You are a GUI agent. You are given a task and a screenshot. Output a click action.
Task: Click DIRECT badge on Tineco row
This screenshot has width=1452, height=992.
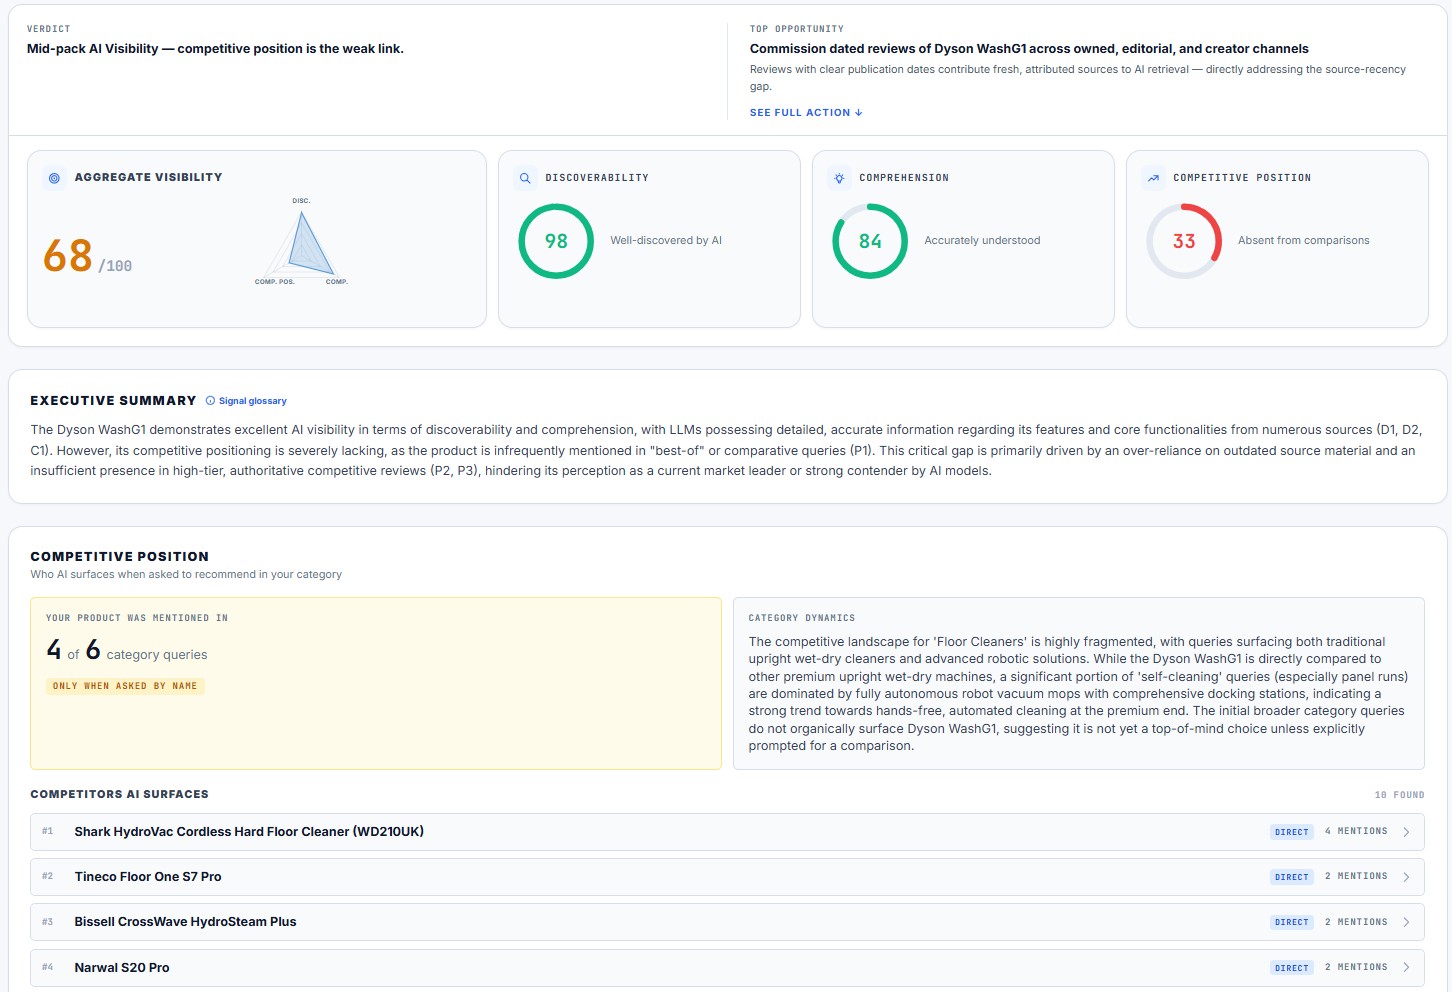pos(1292,877)
